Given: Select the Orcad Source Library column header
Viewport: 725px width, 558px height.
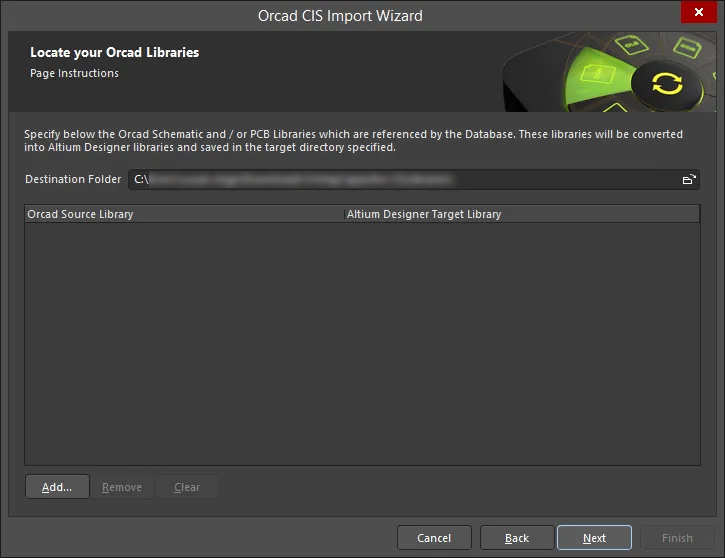Looking at the screenshot, I should coord(184,214).
